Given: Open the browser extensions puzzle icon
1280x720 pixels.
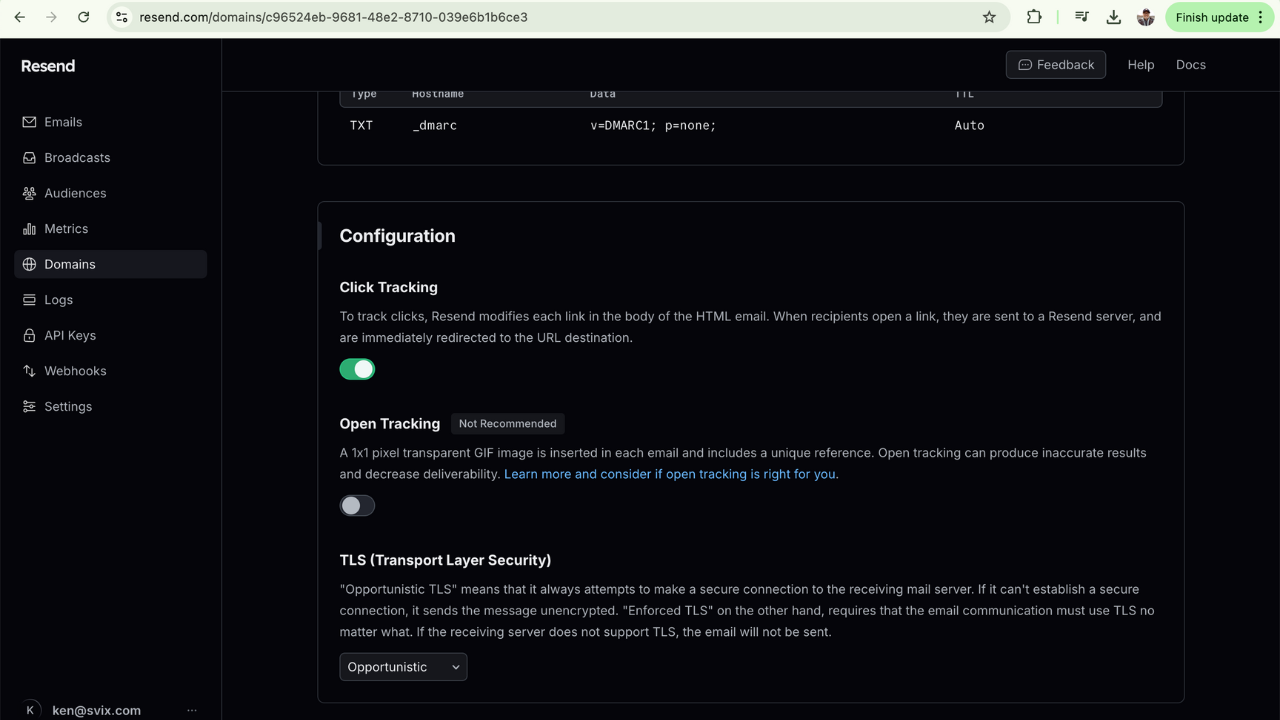Looking at the screenshot, I should click(1034, 17).
